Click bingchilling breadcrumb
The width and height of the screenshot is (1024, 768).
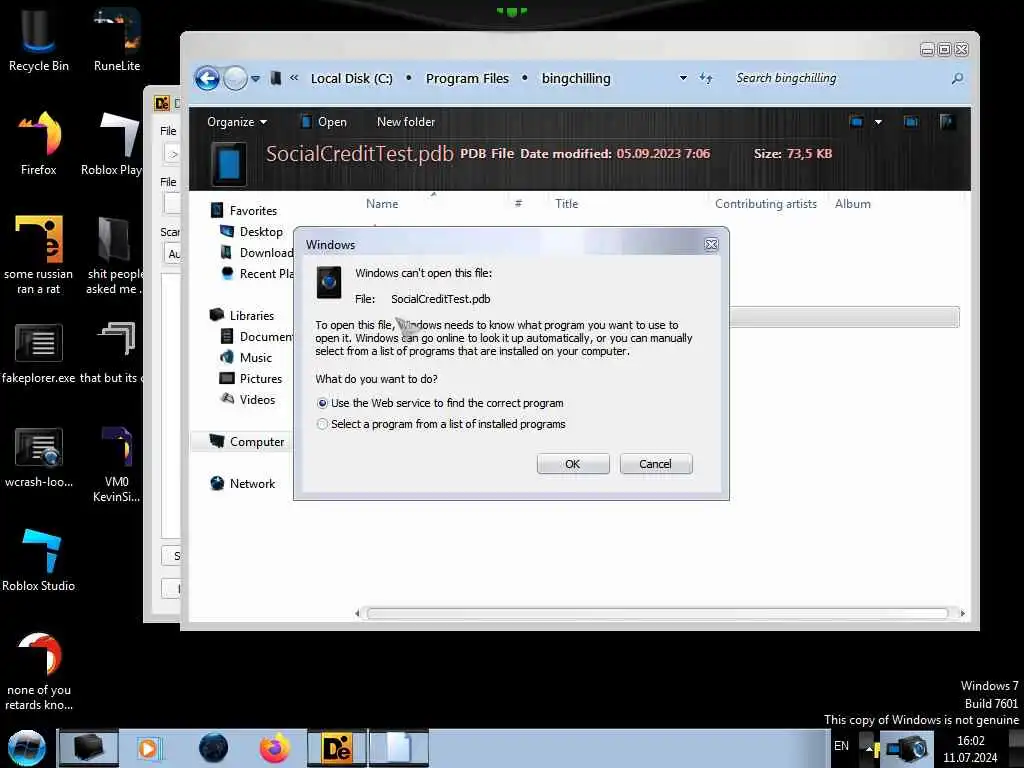pos(576,78)
